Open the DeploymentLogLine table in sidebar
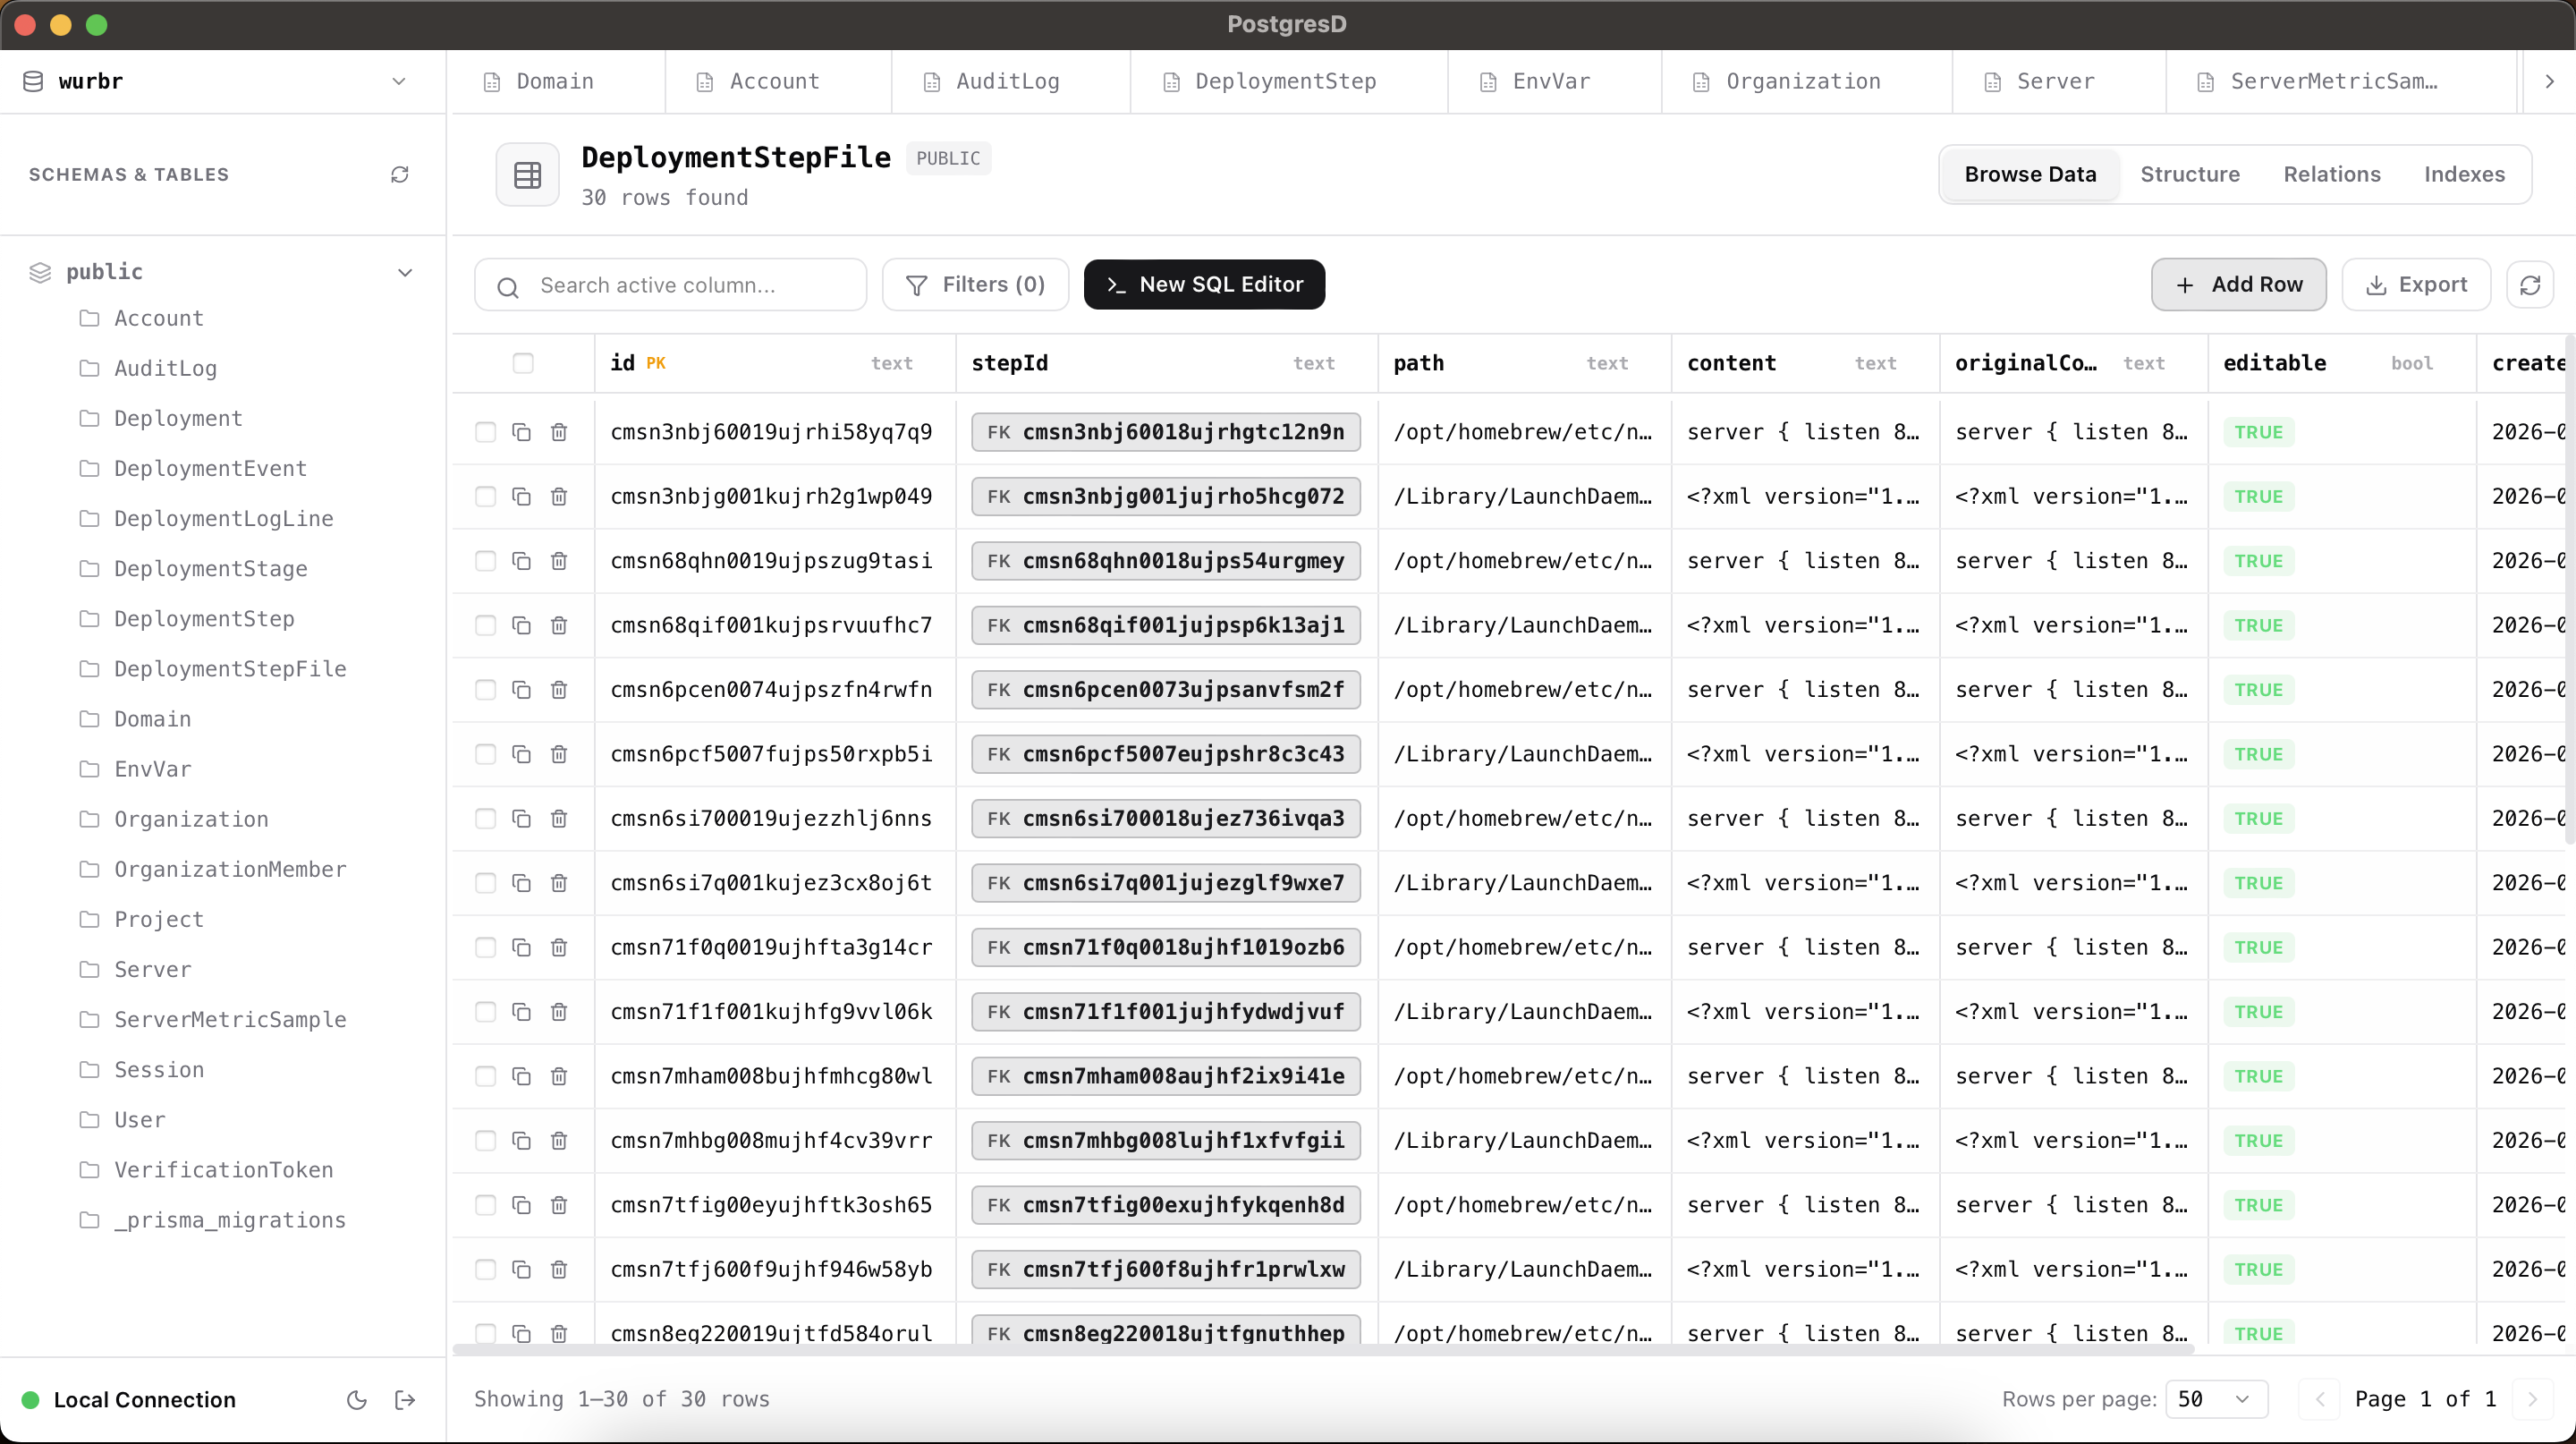Image resolution: width=2576 pixels, height=1444 pixels. (x=224, y=518)
